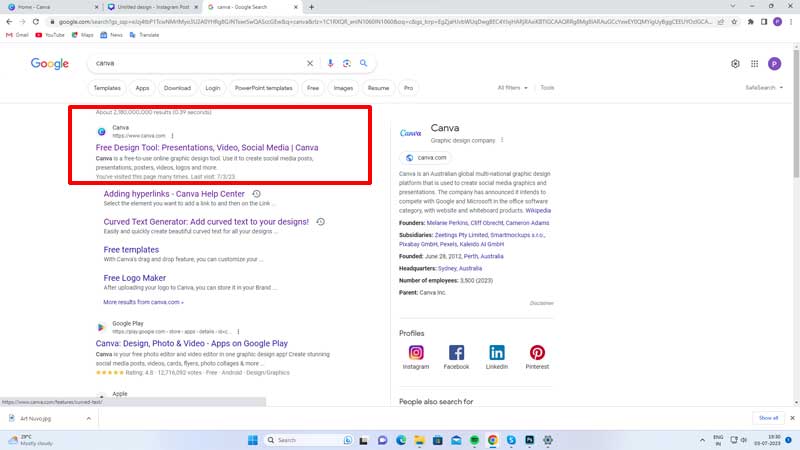This screenshot has height=450, width=800.
Task: Open more options beside the canva.com result URL
Action: point(172,136)
